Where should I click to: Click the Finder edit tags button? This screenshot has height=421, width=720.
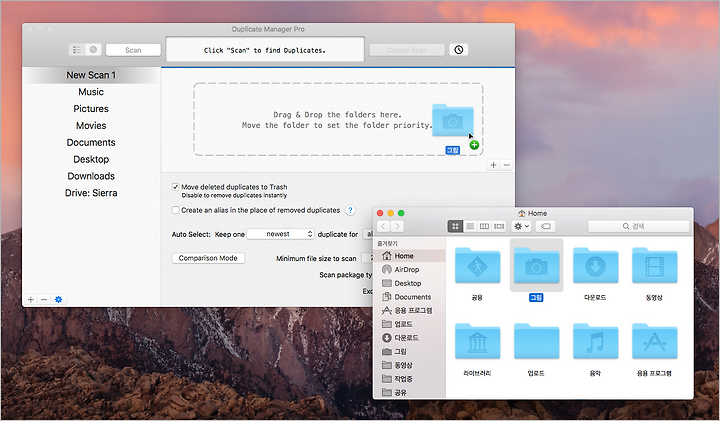[x=546, y=226]
